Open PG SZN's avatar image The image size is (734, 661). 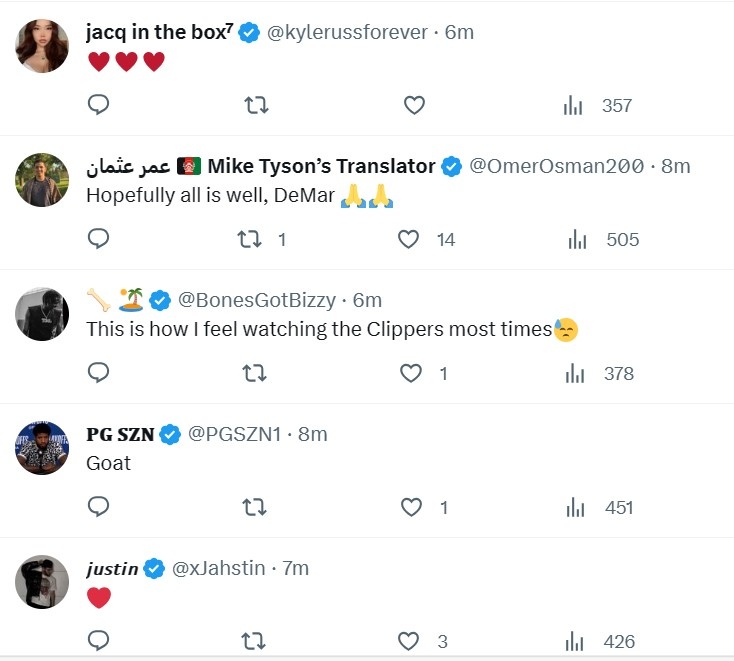pos(42,448)
